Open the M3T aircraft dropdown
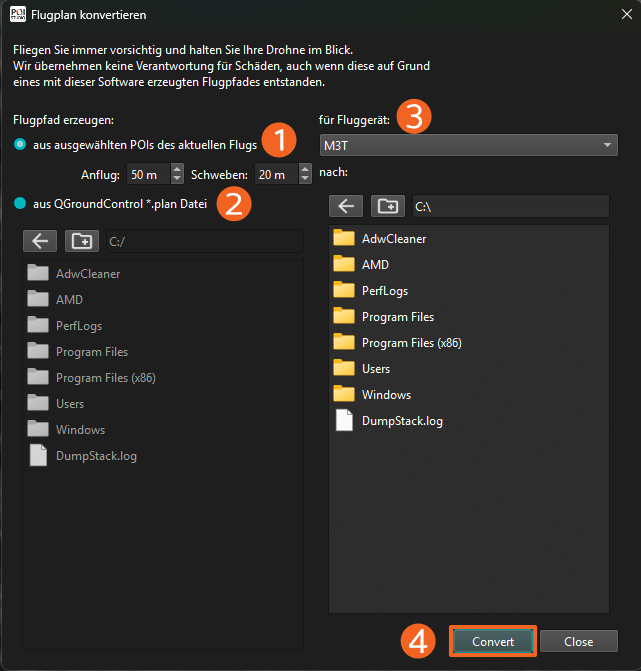The height and width of the screenshot is (671, 641). click(x=468, y=146)
